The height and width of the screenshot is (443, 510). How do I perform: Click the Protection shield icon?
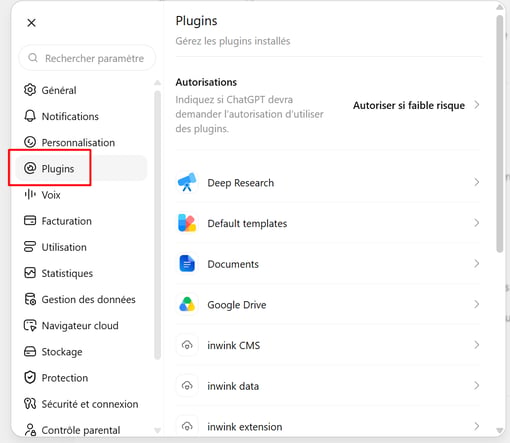[x=30, y=378]
